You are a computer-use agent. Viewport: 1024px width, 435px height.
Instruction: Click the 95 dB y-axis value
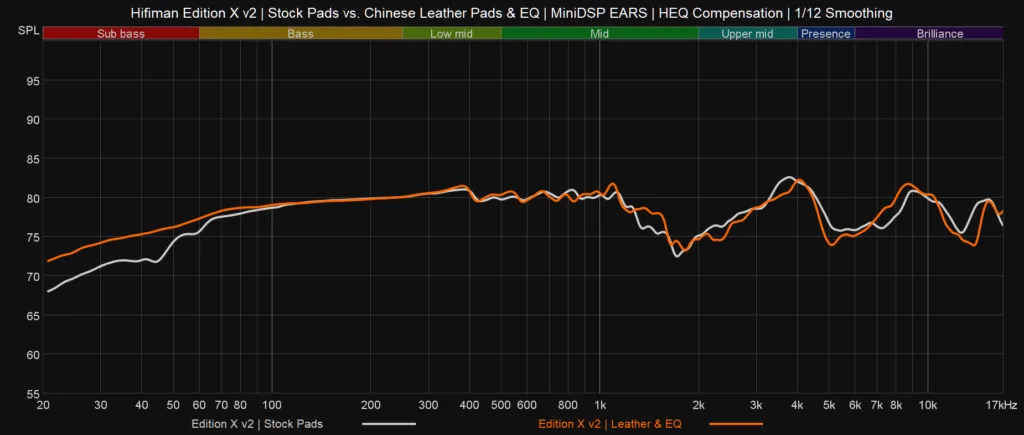coord(33,81)
